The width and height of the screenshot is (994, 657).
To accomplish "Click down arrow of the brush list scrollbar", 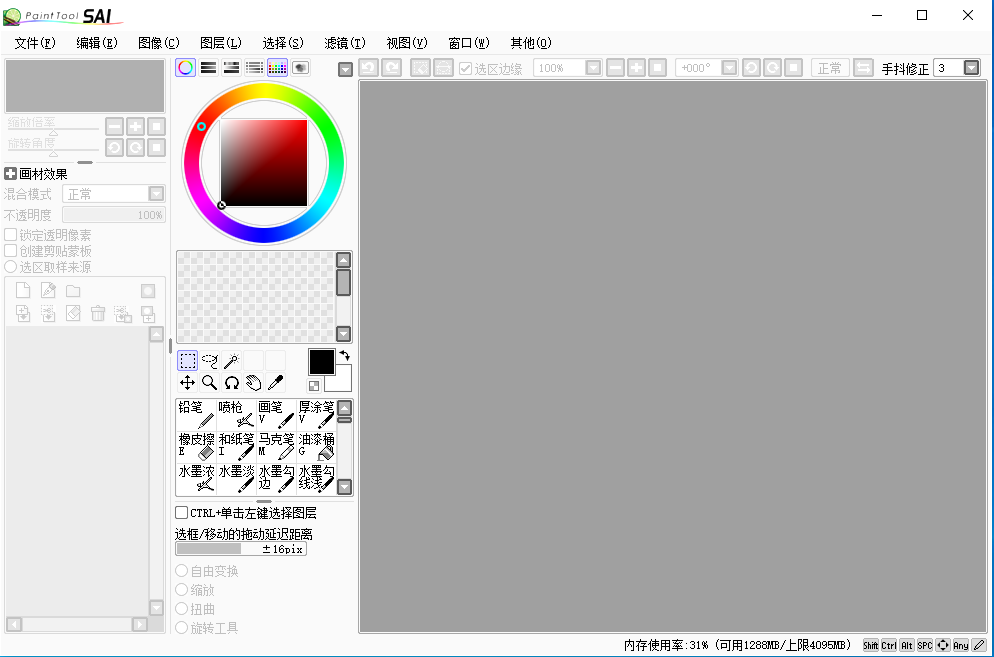I will tap(344, 487).
